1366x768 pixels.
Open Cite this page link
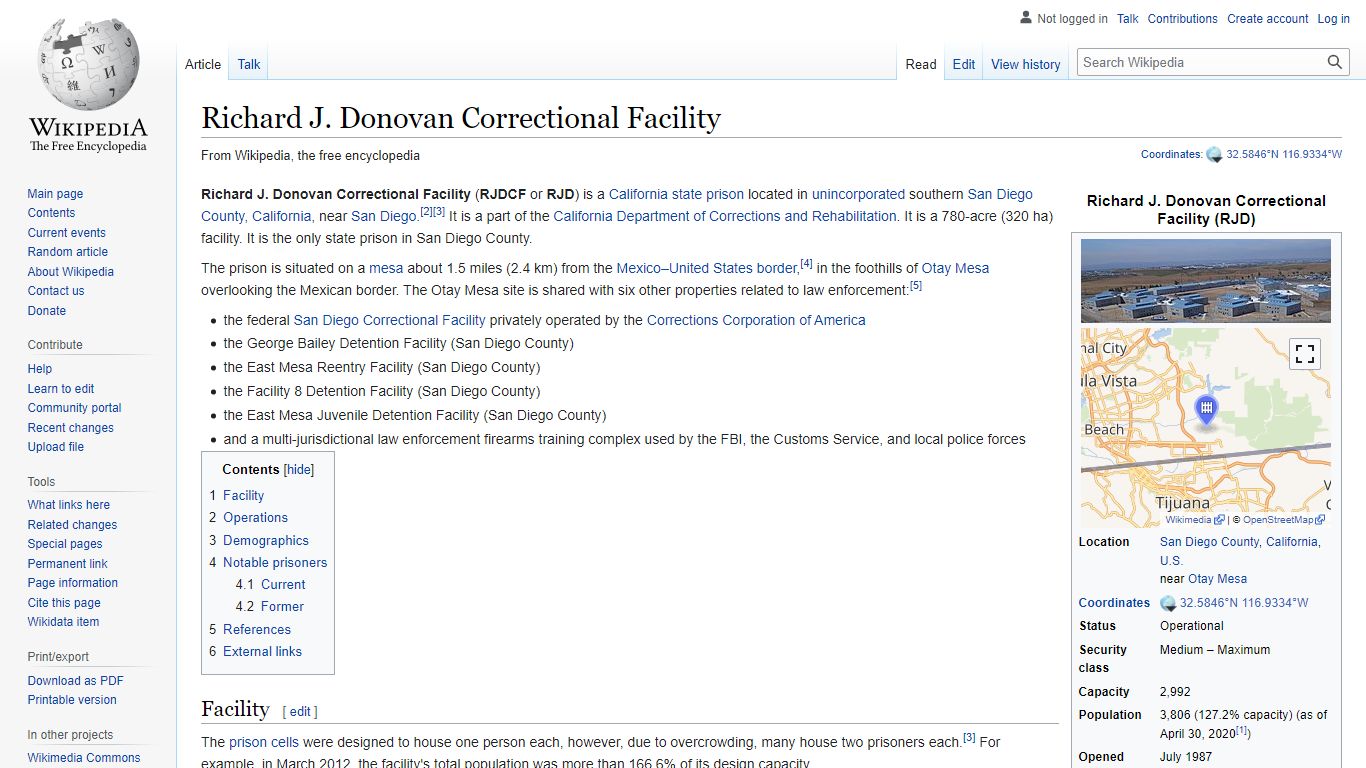[x=64, y=603]
